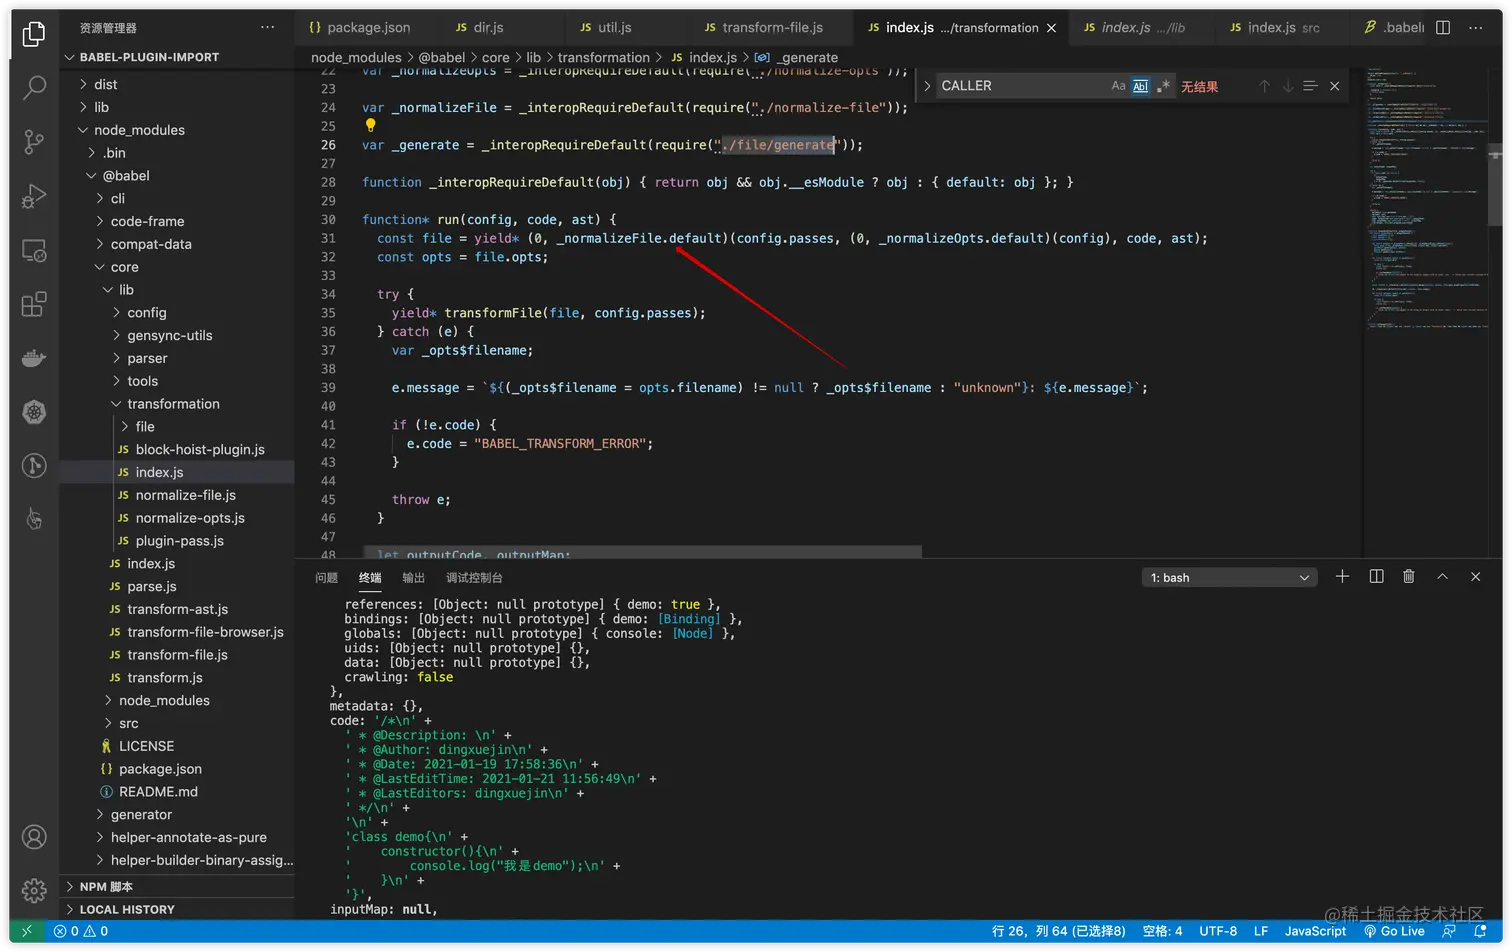Image resolution: width=1512 pixels, height=952 pixels.
Task: Open block-hoist-plugin.js in the explorer
Action: click(200, 450)
